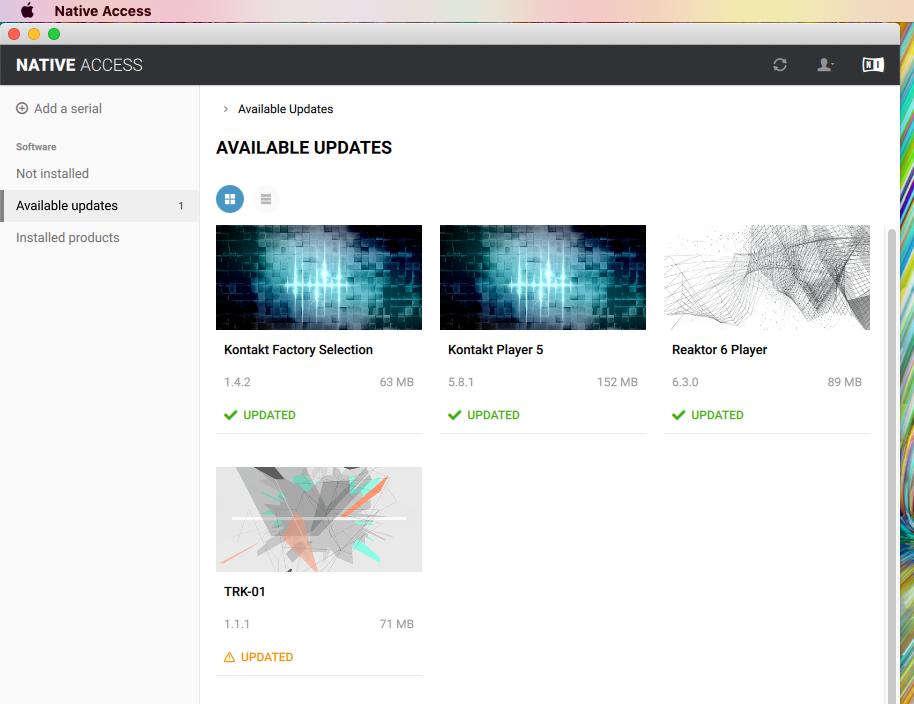Click version 1.1.1 text
This screenshot has height=704, width=914.
[x=237, y=624]
